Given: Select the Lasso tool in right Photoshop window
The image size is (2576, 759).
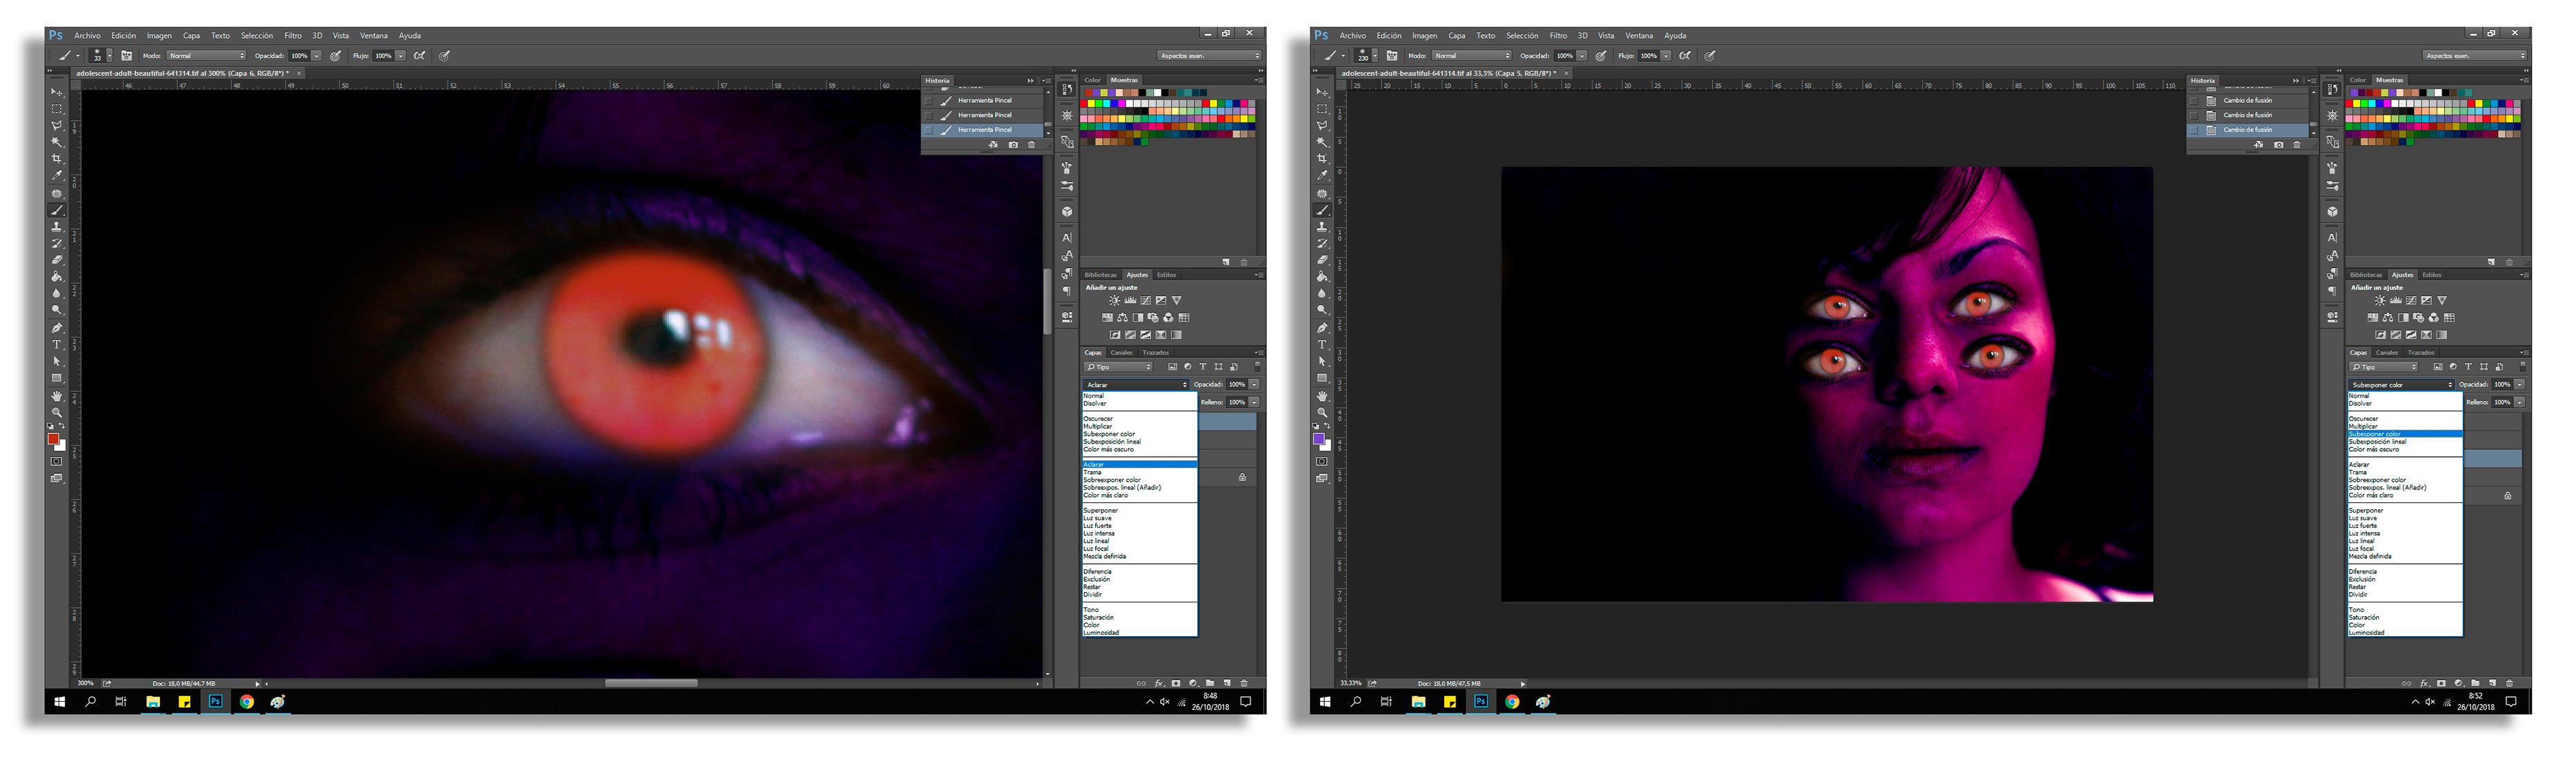Looking at the screenshot, I should (1323, 126).
